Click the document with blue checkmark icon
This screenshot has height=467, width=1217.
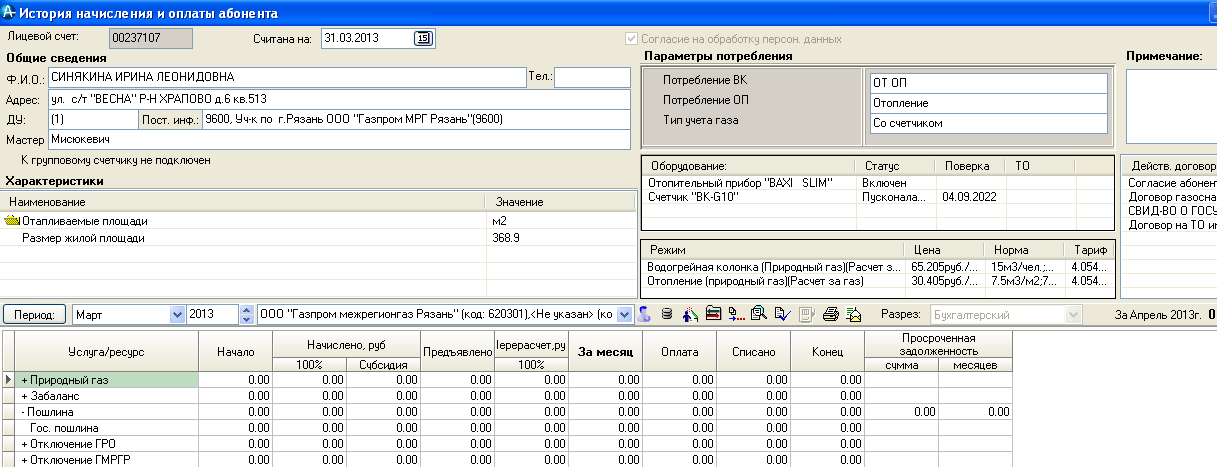pos(781,315)
